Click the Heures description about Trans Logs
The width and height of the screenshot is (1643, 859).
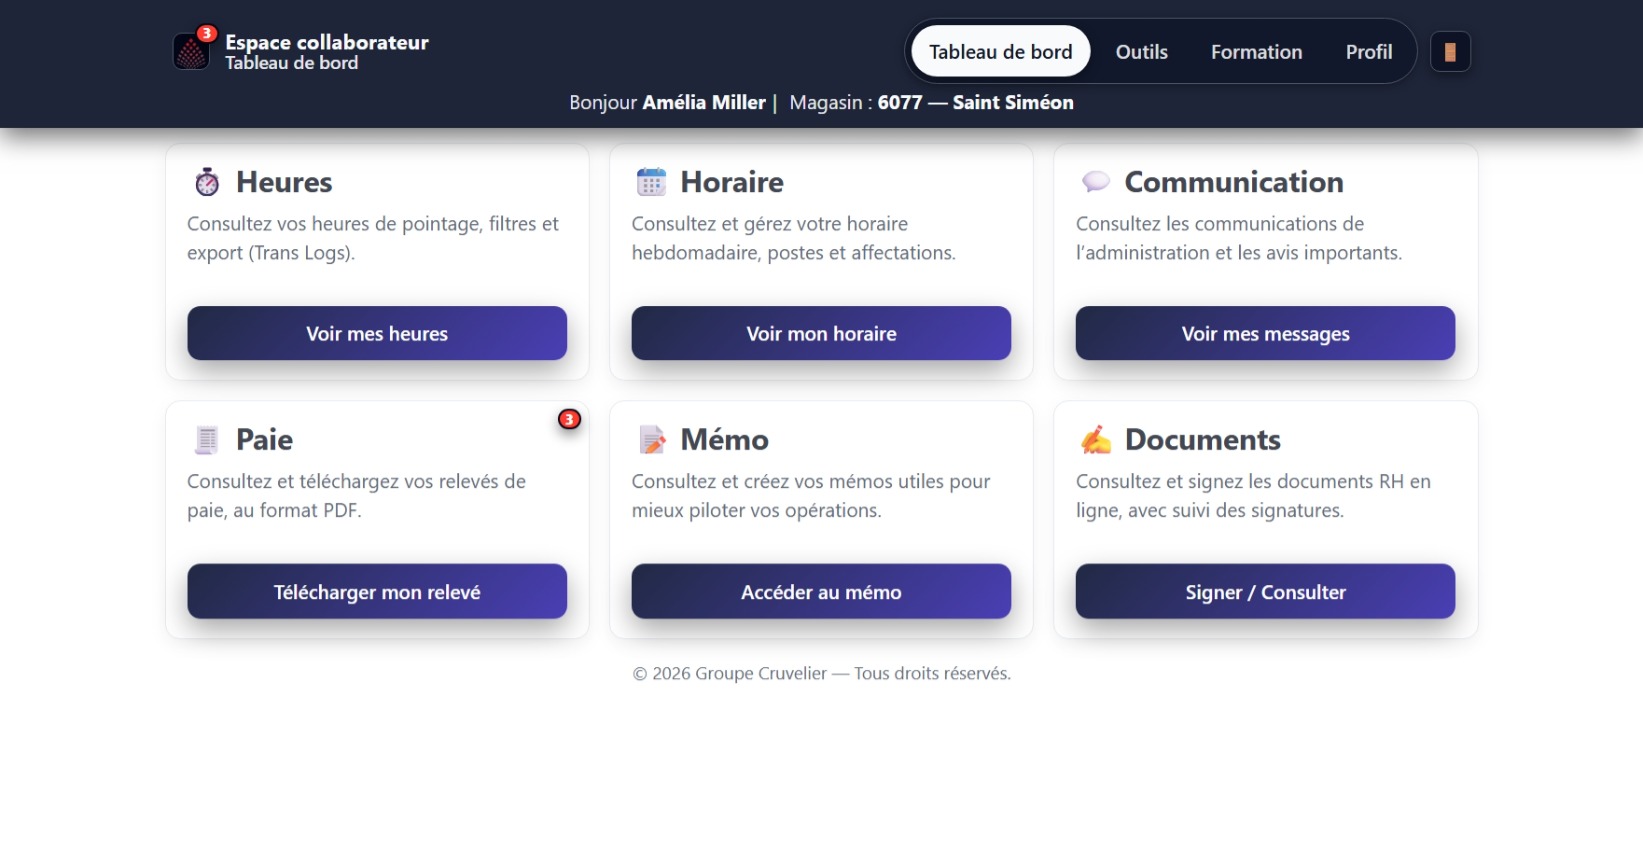coord(373,238)
